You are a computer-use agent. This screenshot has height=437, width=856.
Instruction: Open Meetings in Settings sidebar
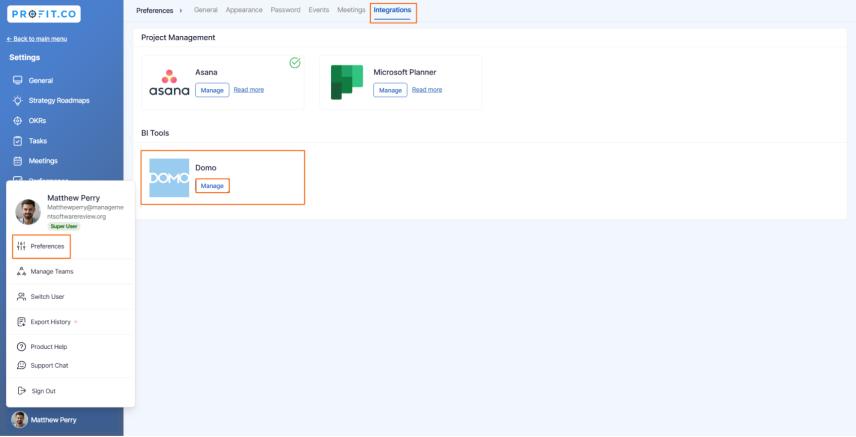[43, 161]
